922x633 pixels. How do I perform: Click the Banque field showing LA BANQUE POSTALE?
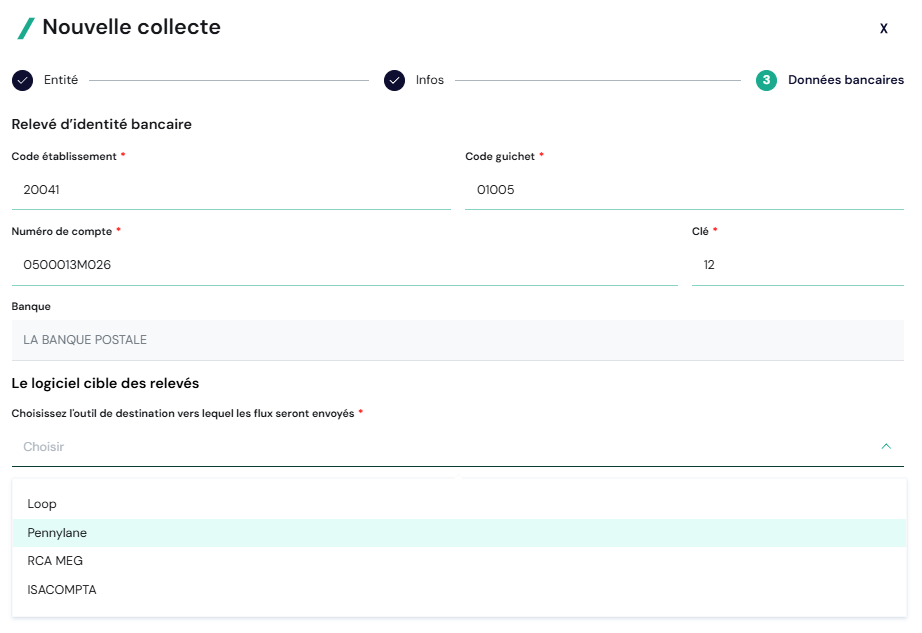pos(457,340)
